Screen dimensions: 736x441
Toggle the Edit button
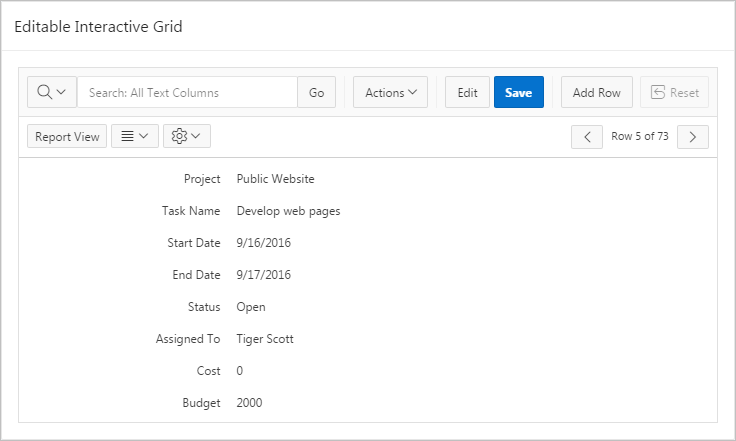[467, 92]
